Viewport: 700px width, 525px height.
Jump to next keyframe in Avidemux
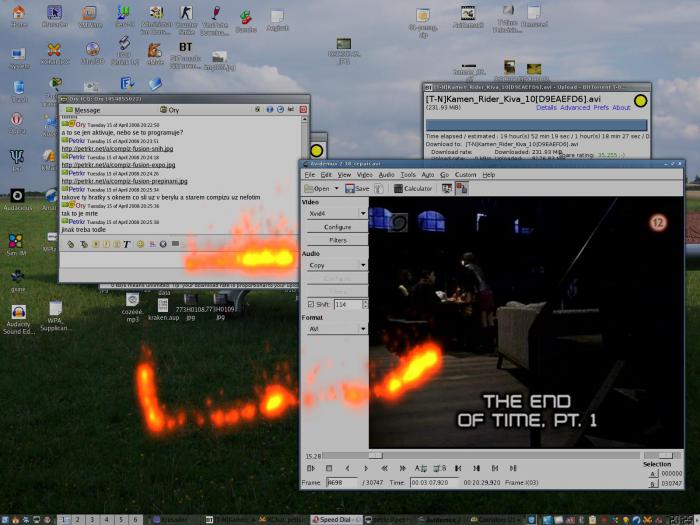[402, 468]
